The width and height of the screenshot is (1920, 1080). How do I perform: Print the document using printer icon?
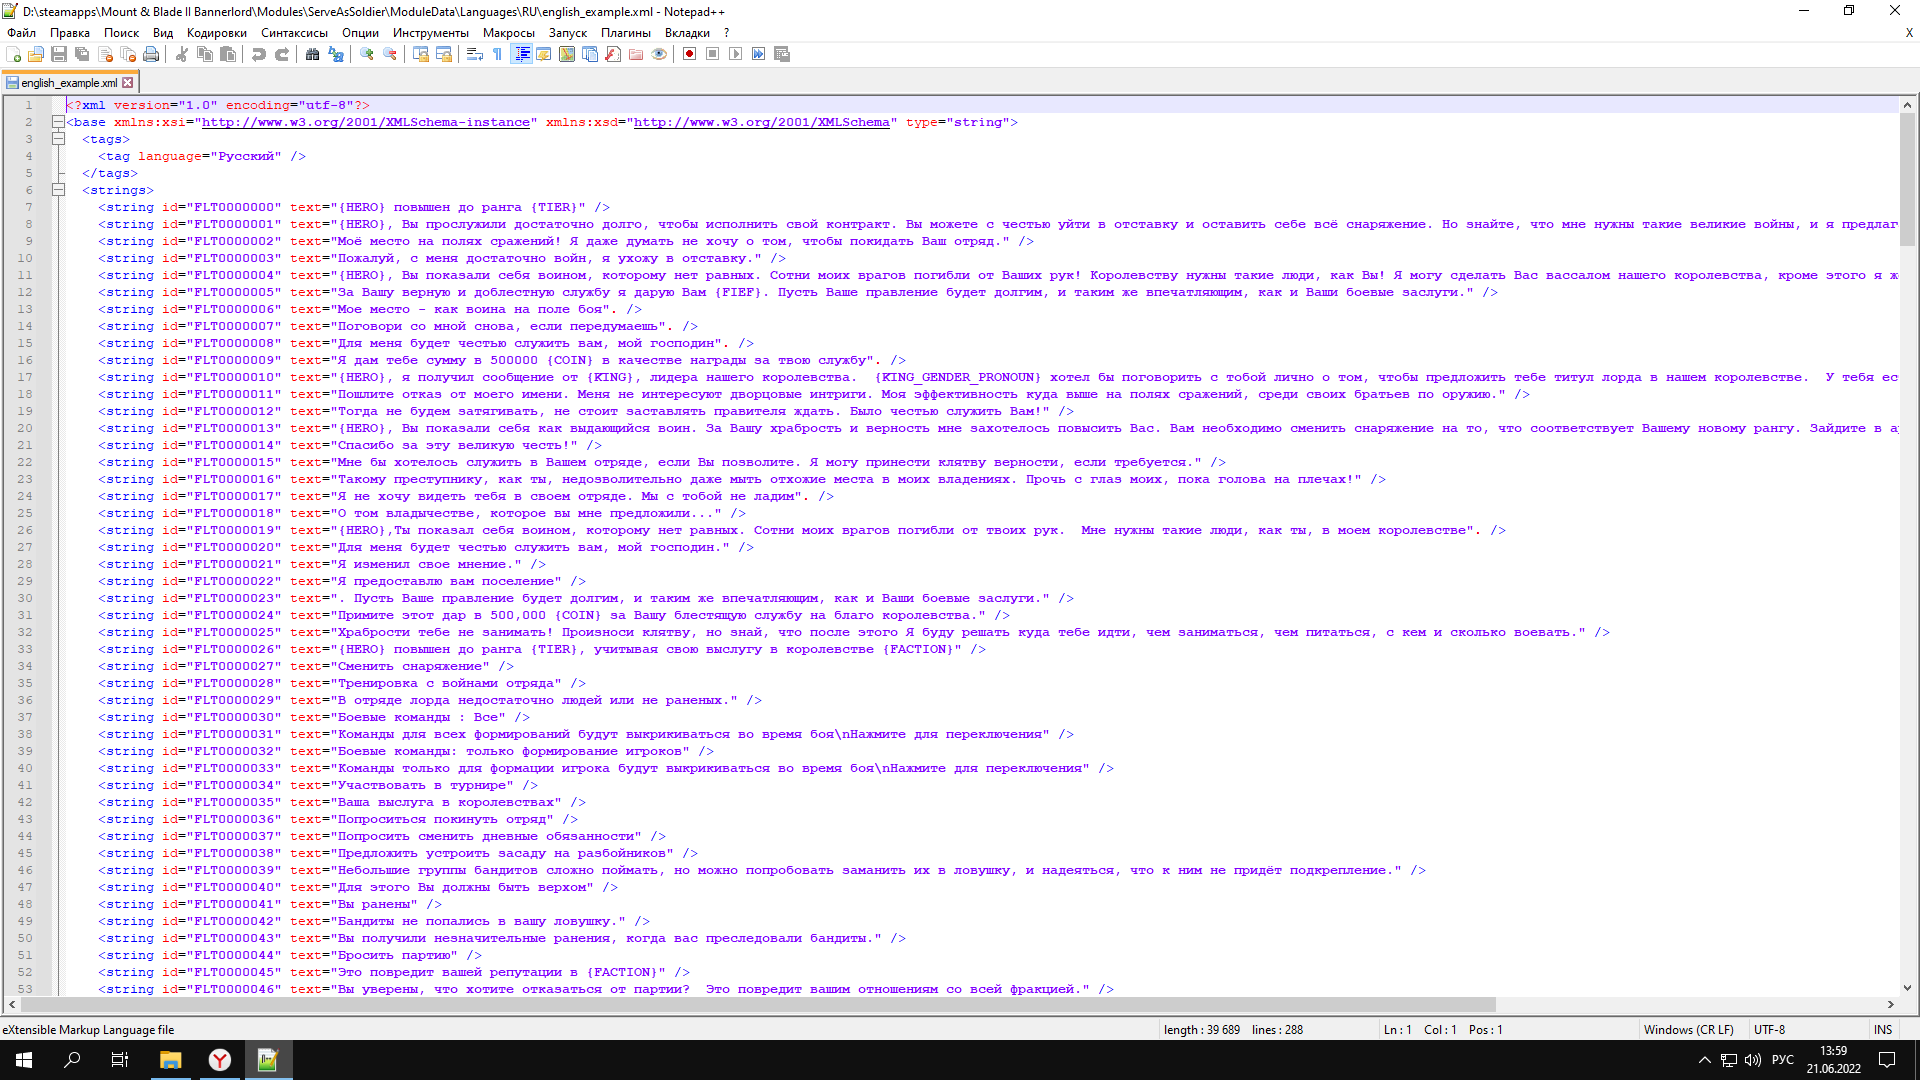click(151, 54)
